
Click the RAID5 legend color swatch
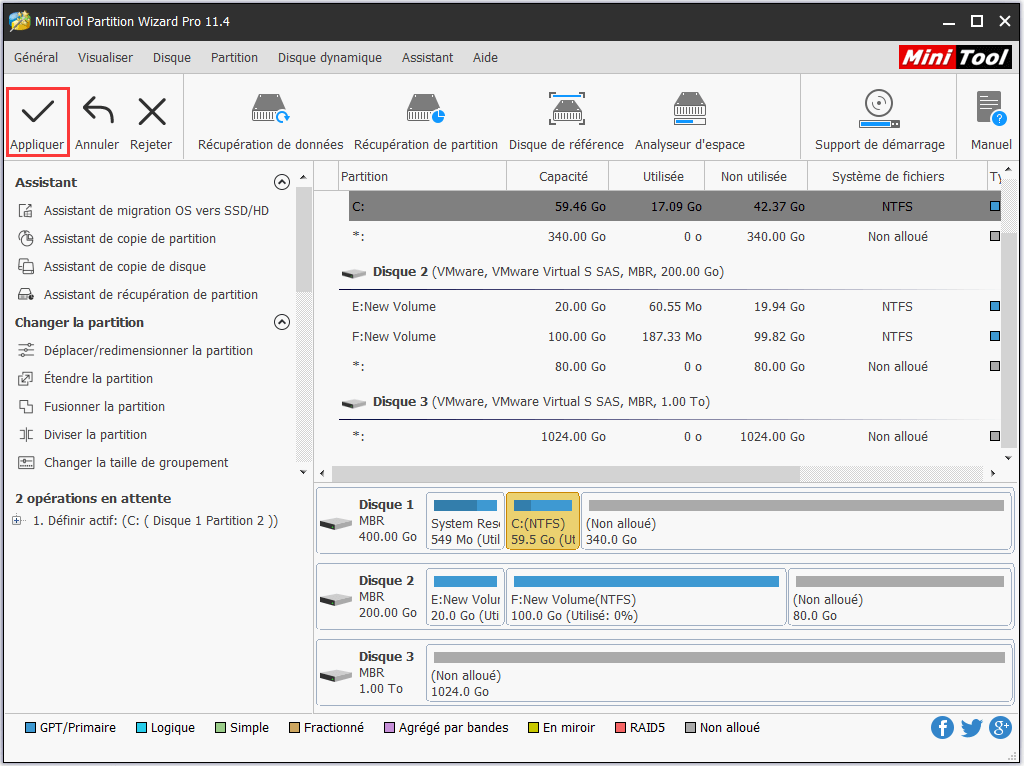[620, 727]
